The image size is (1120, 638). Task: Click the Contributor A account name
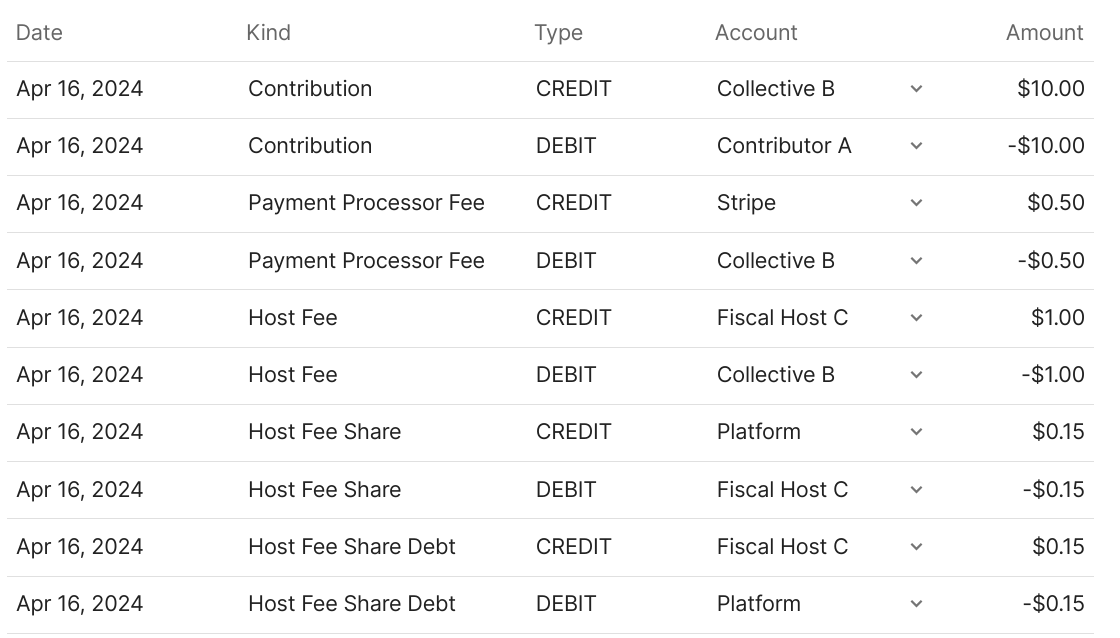pos(784,146)
